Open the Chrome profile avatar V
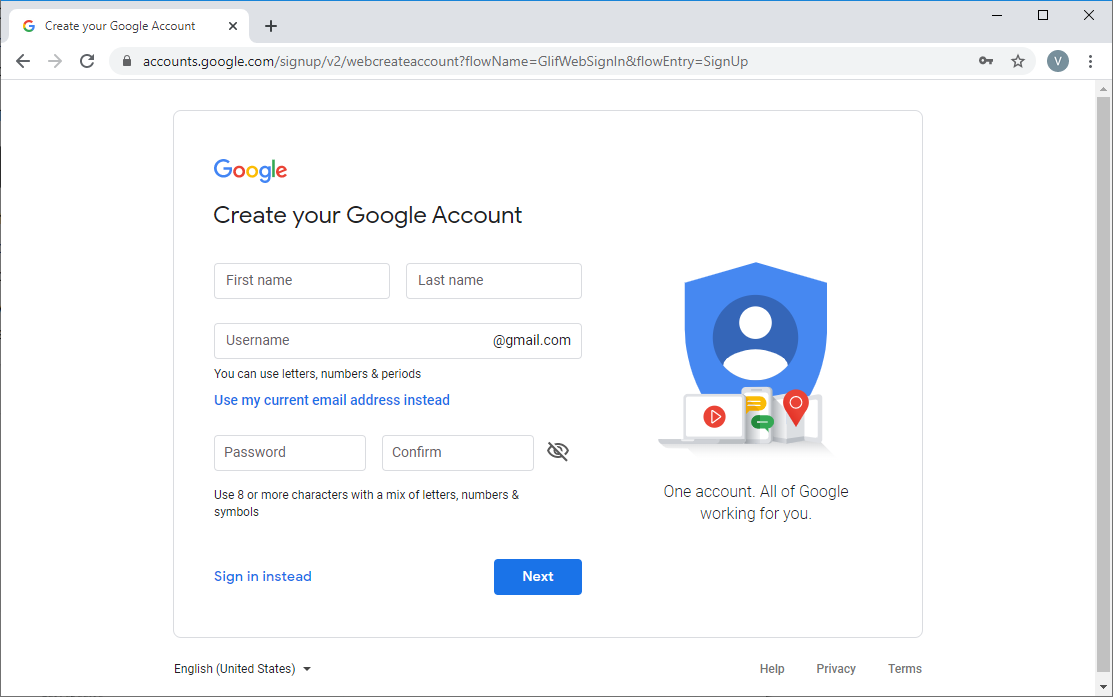The image size is (1113, 697). [1058, 61]
